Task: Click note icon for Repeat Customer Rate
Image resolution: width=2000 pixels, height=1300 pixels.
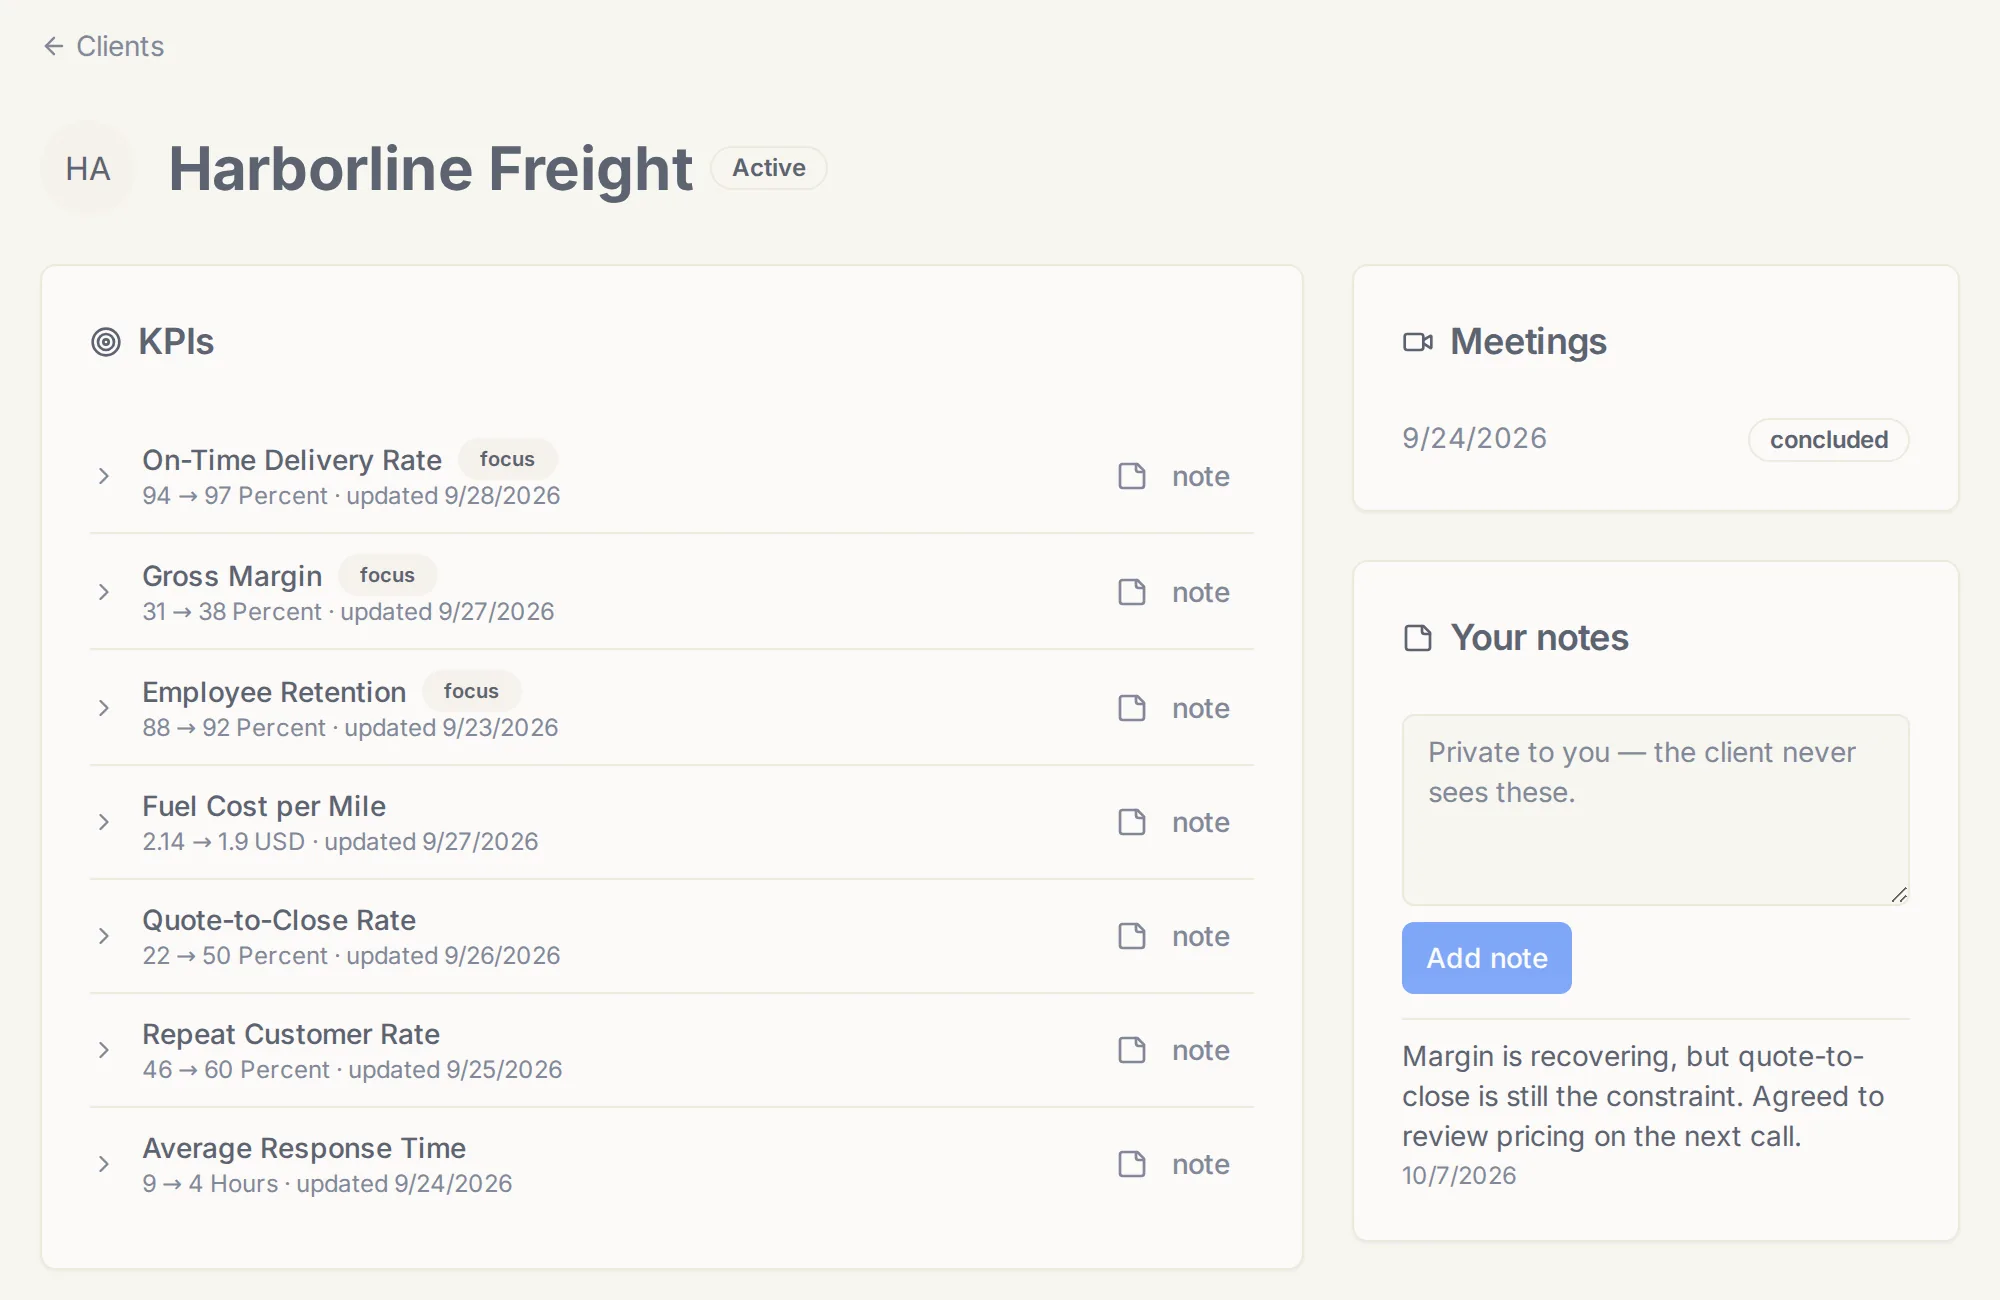Action: click(x=1132, y=1050)
